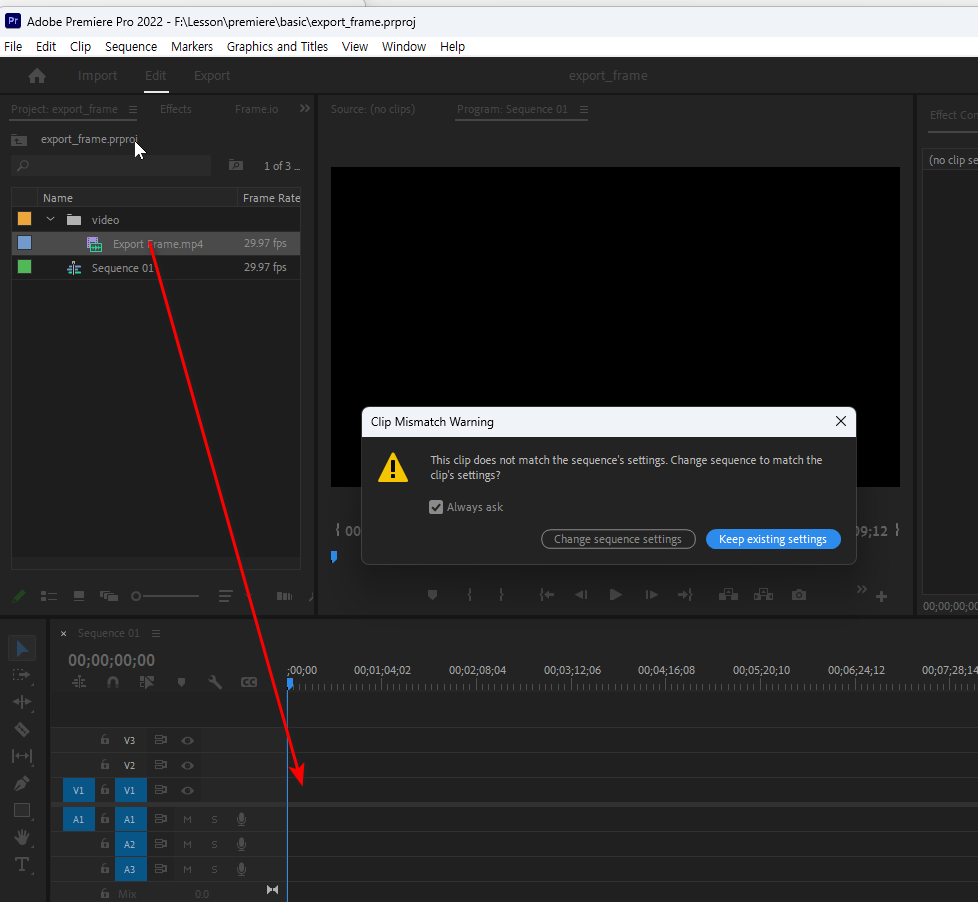
Task: Adjust the project panel zoom slider
Action: [138, 596]
